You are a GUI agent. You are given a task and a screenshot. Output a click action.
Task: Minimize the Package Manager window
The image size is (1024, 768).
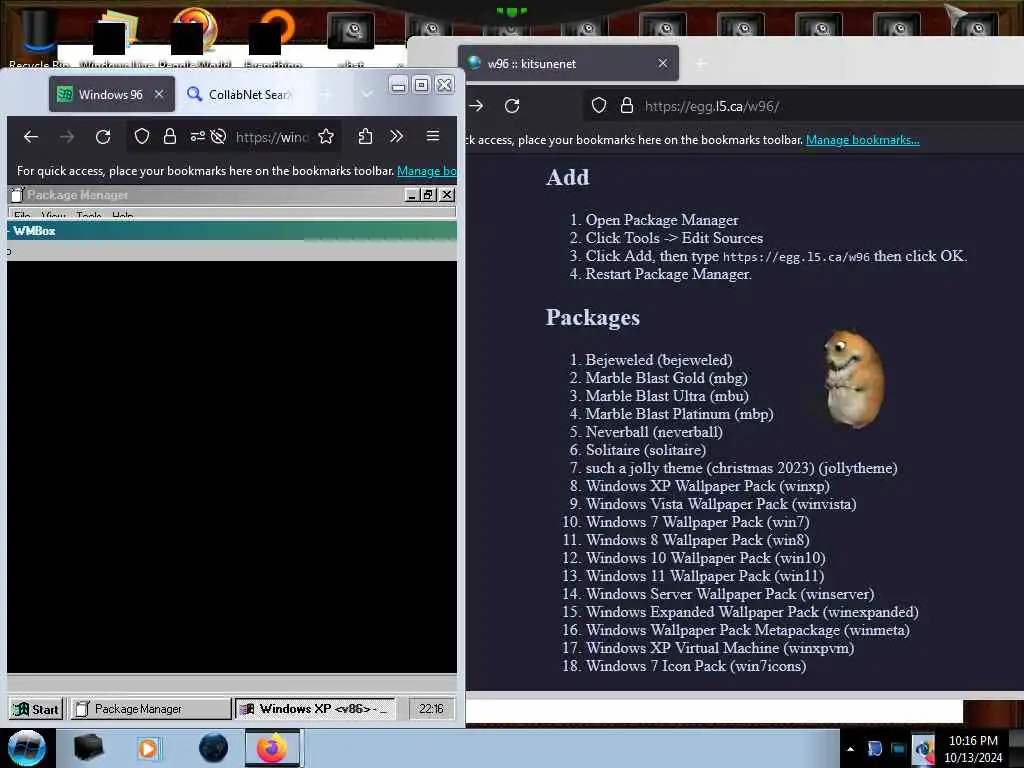click(411, 195)
